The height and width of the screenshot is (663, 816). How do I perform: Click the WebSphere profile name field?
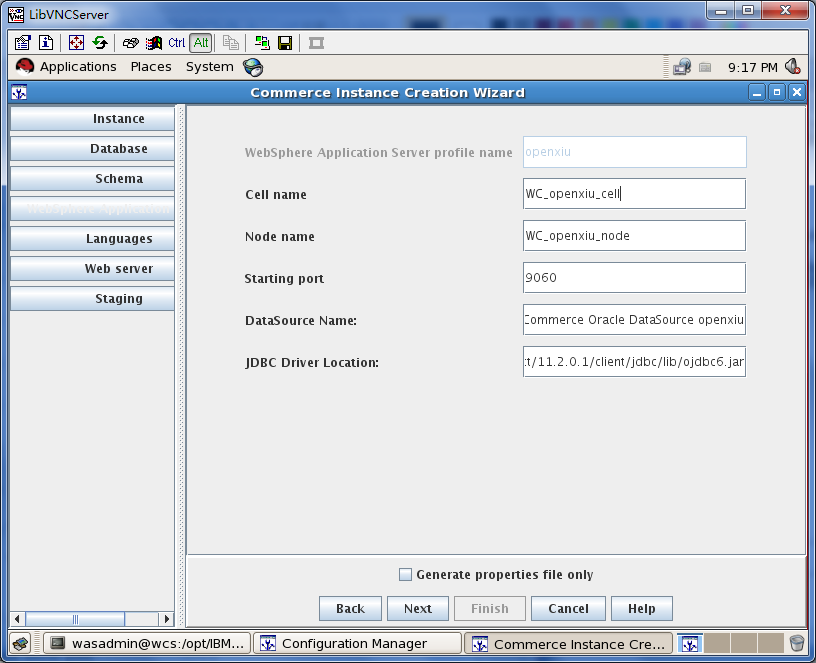click(634, 152)
